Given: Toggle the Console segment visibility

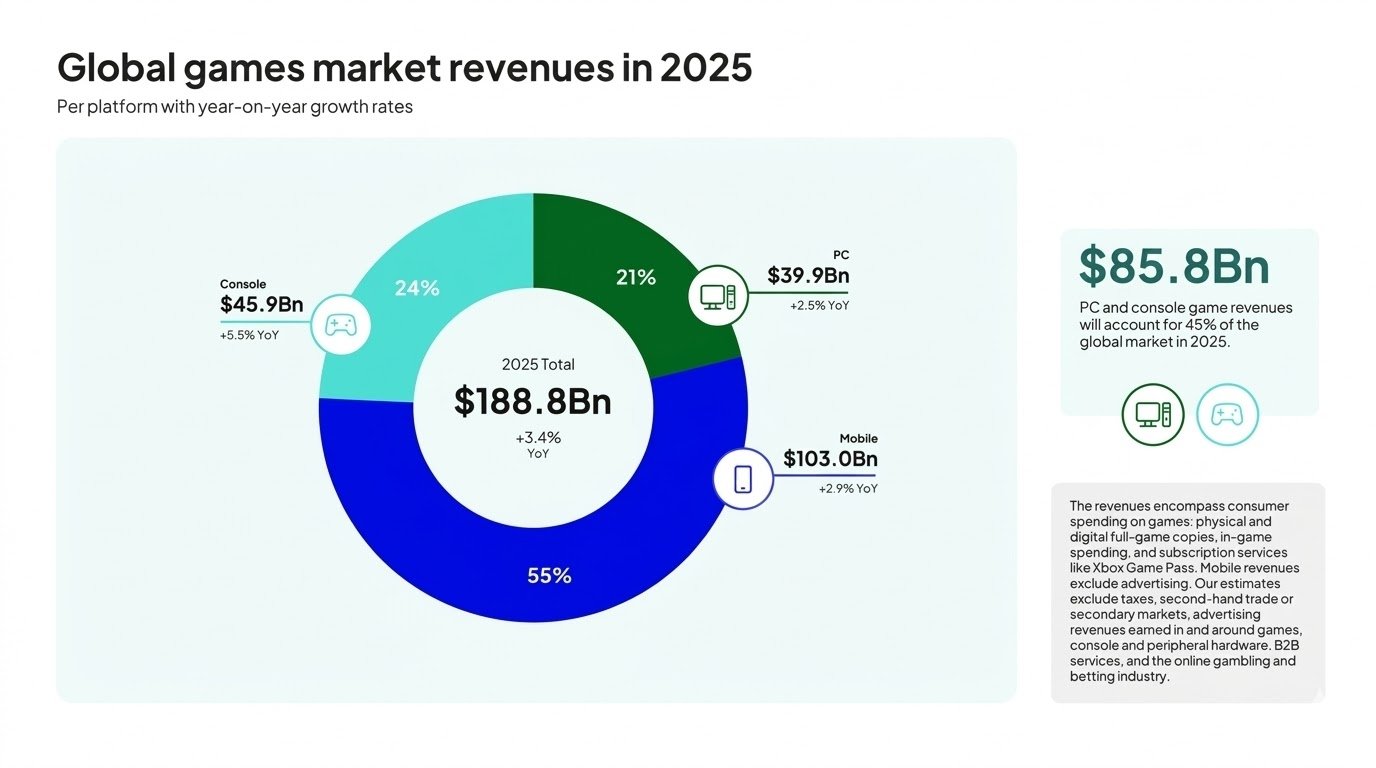Looking at the screenshot, I should tap(417, 288).
